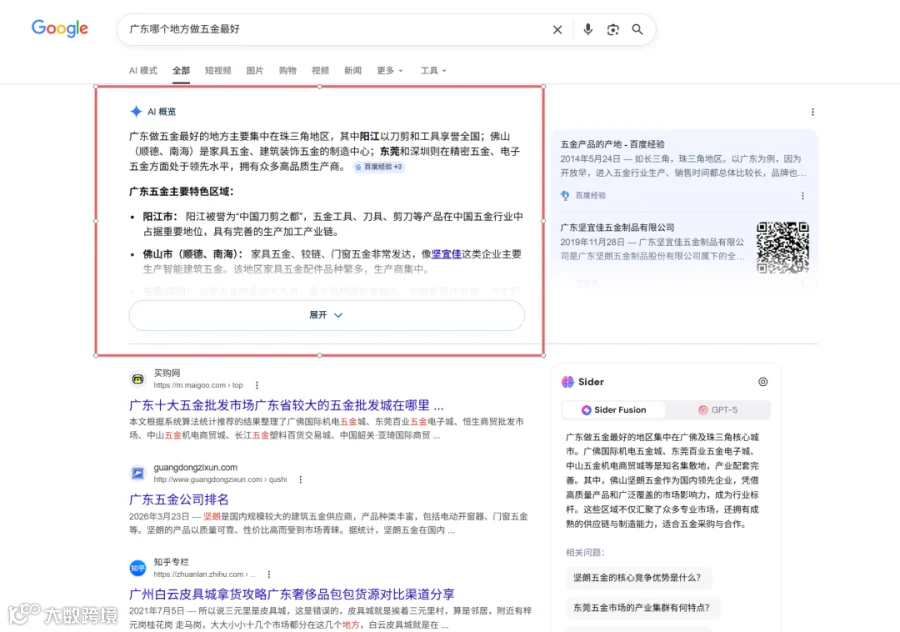Open three-dot menu beside guangdongzixun URL
Screen dimensions: 900x632
(300, 479)
